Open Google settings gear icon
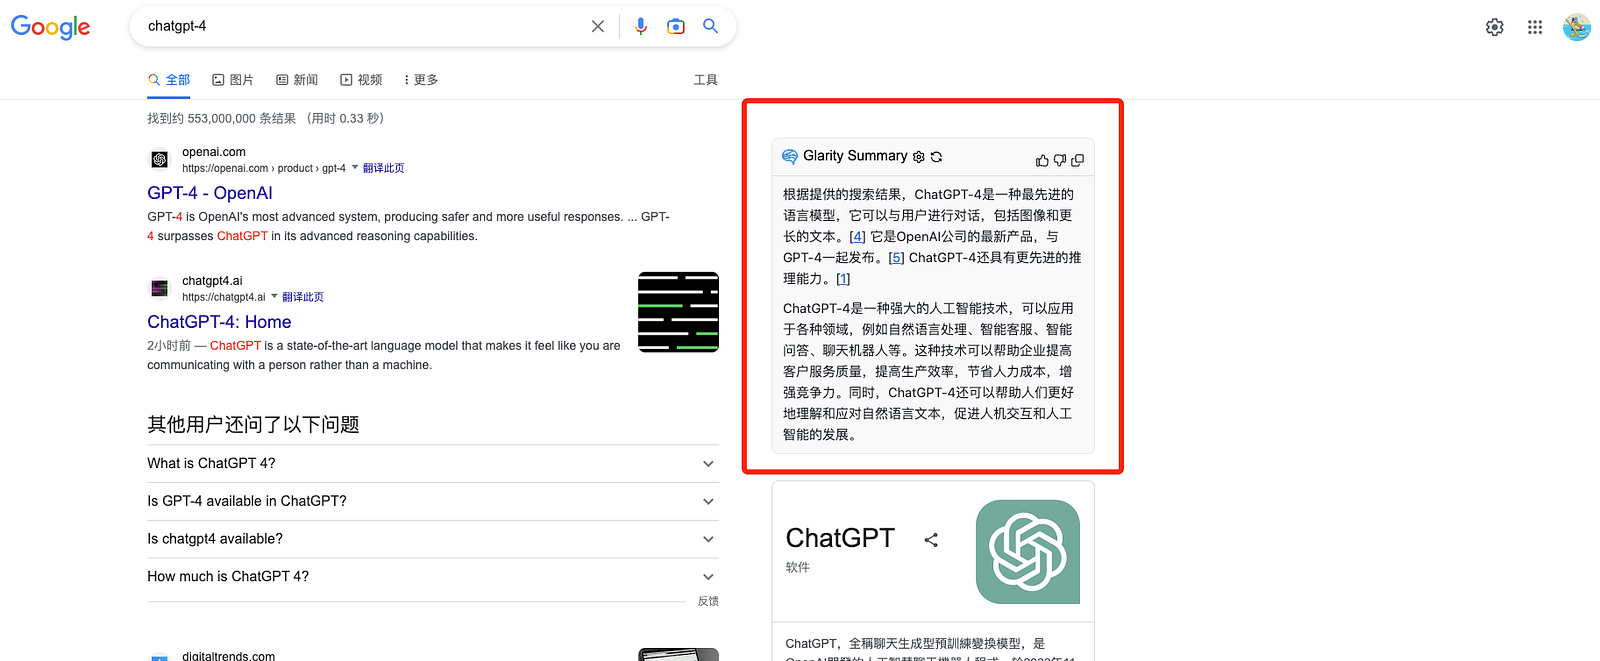This screenshot has height=661, width=1600. (1494, 27)
